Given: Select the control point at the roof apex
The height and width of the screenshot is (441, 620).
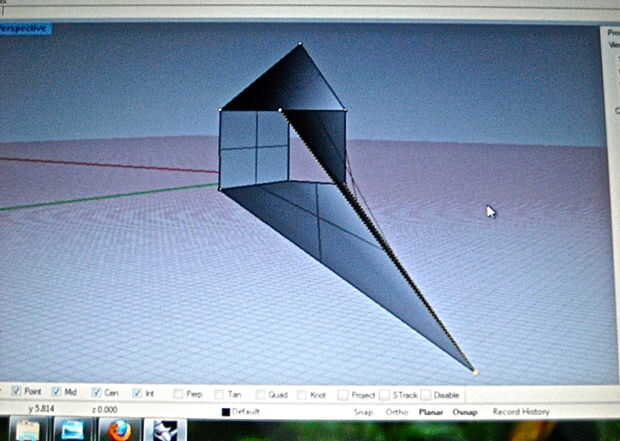Looking at the screenshot, I should point(300,44).
